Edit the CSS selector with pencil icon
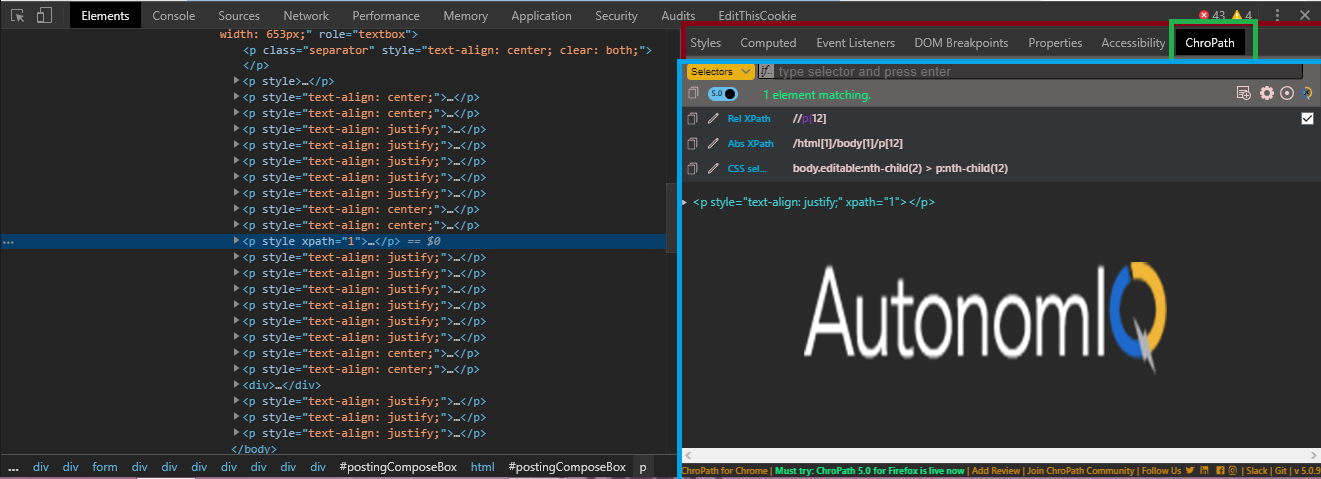1321x479 pixels. coord(713,168)
